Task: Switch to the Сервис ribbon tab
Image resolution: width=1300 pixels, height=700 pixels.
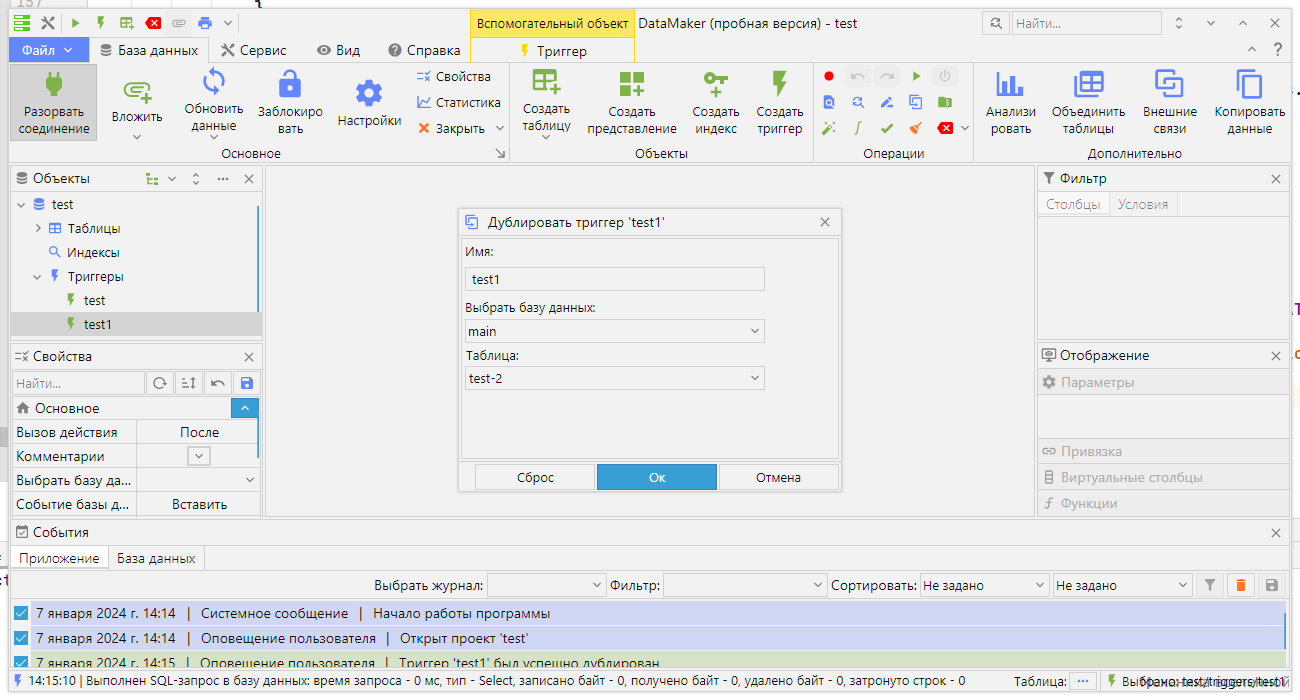Action: point(254,50)
